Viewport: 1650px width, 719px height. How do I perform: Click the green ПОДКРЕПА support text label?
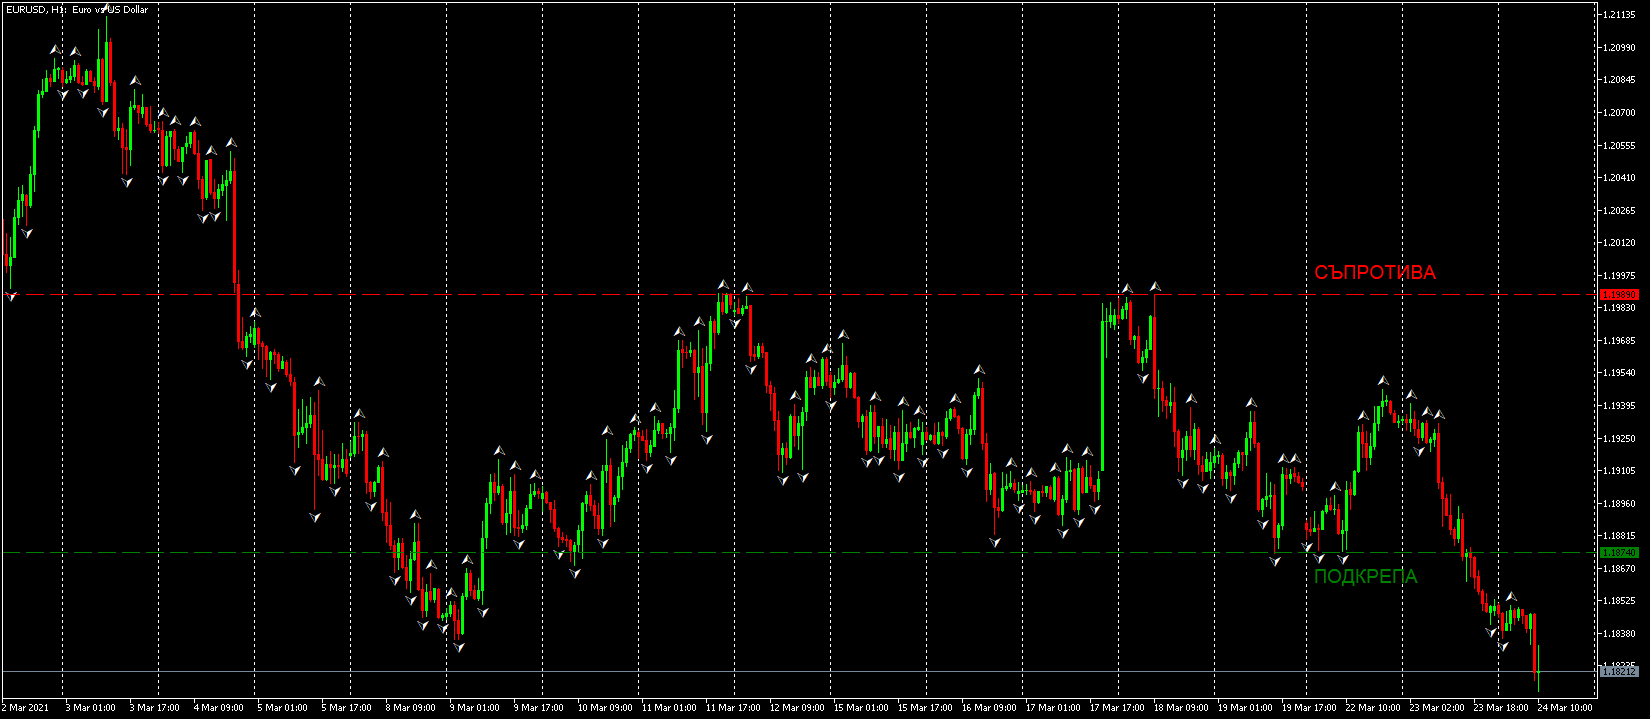[1365, 577]
